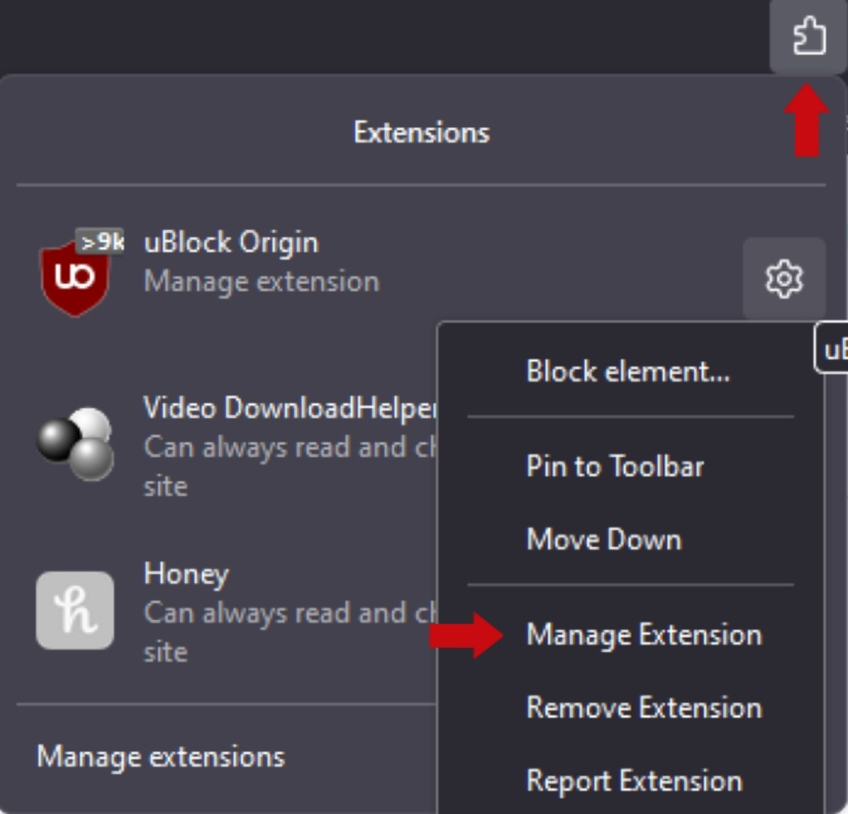Click the Video DownloadHelper extension name
Viewport: 848px width, 814px height.
pyautogui.click(x=290, y=408)
